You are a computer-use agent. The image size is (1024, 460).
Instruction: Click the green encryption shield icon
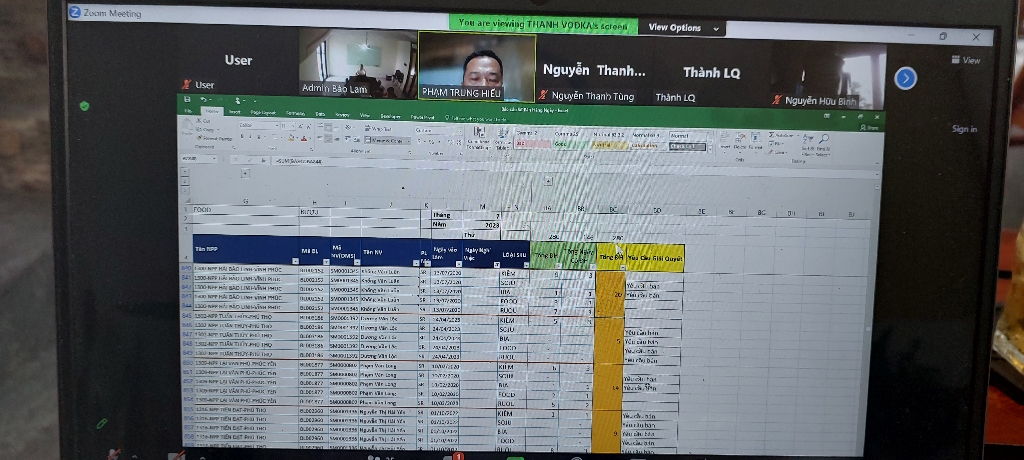pyautogui.click(x=85, y=105)
